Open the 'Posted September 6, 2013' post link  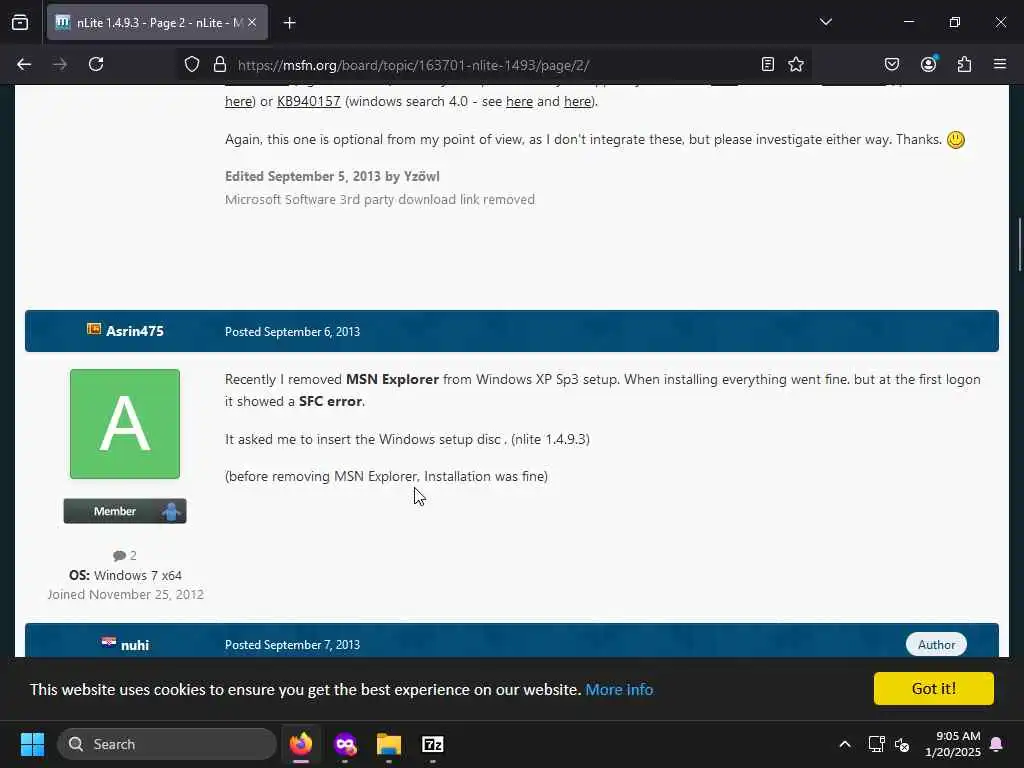[292, 332]
